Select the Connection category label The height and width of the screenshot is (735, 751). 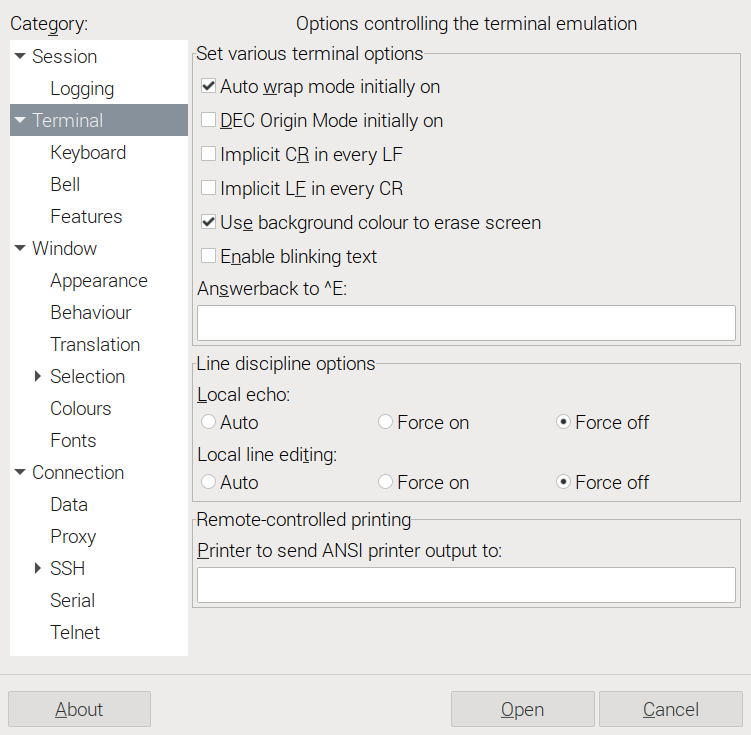point(78,472)
